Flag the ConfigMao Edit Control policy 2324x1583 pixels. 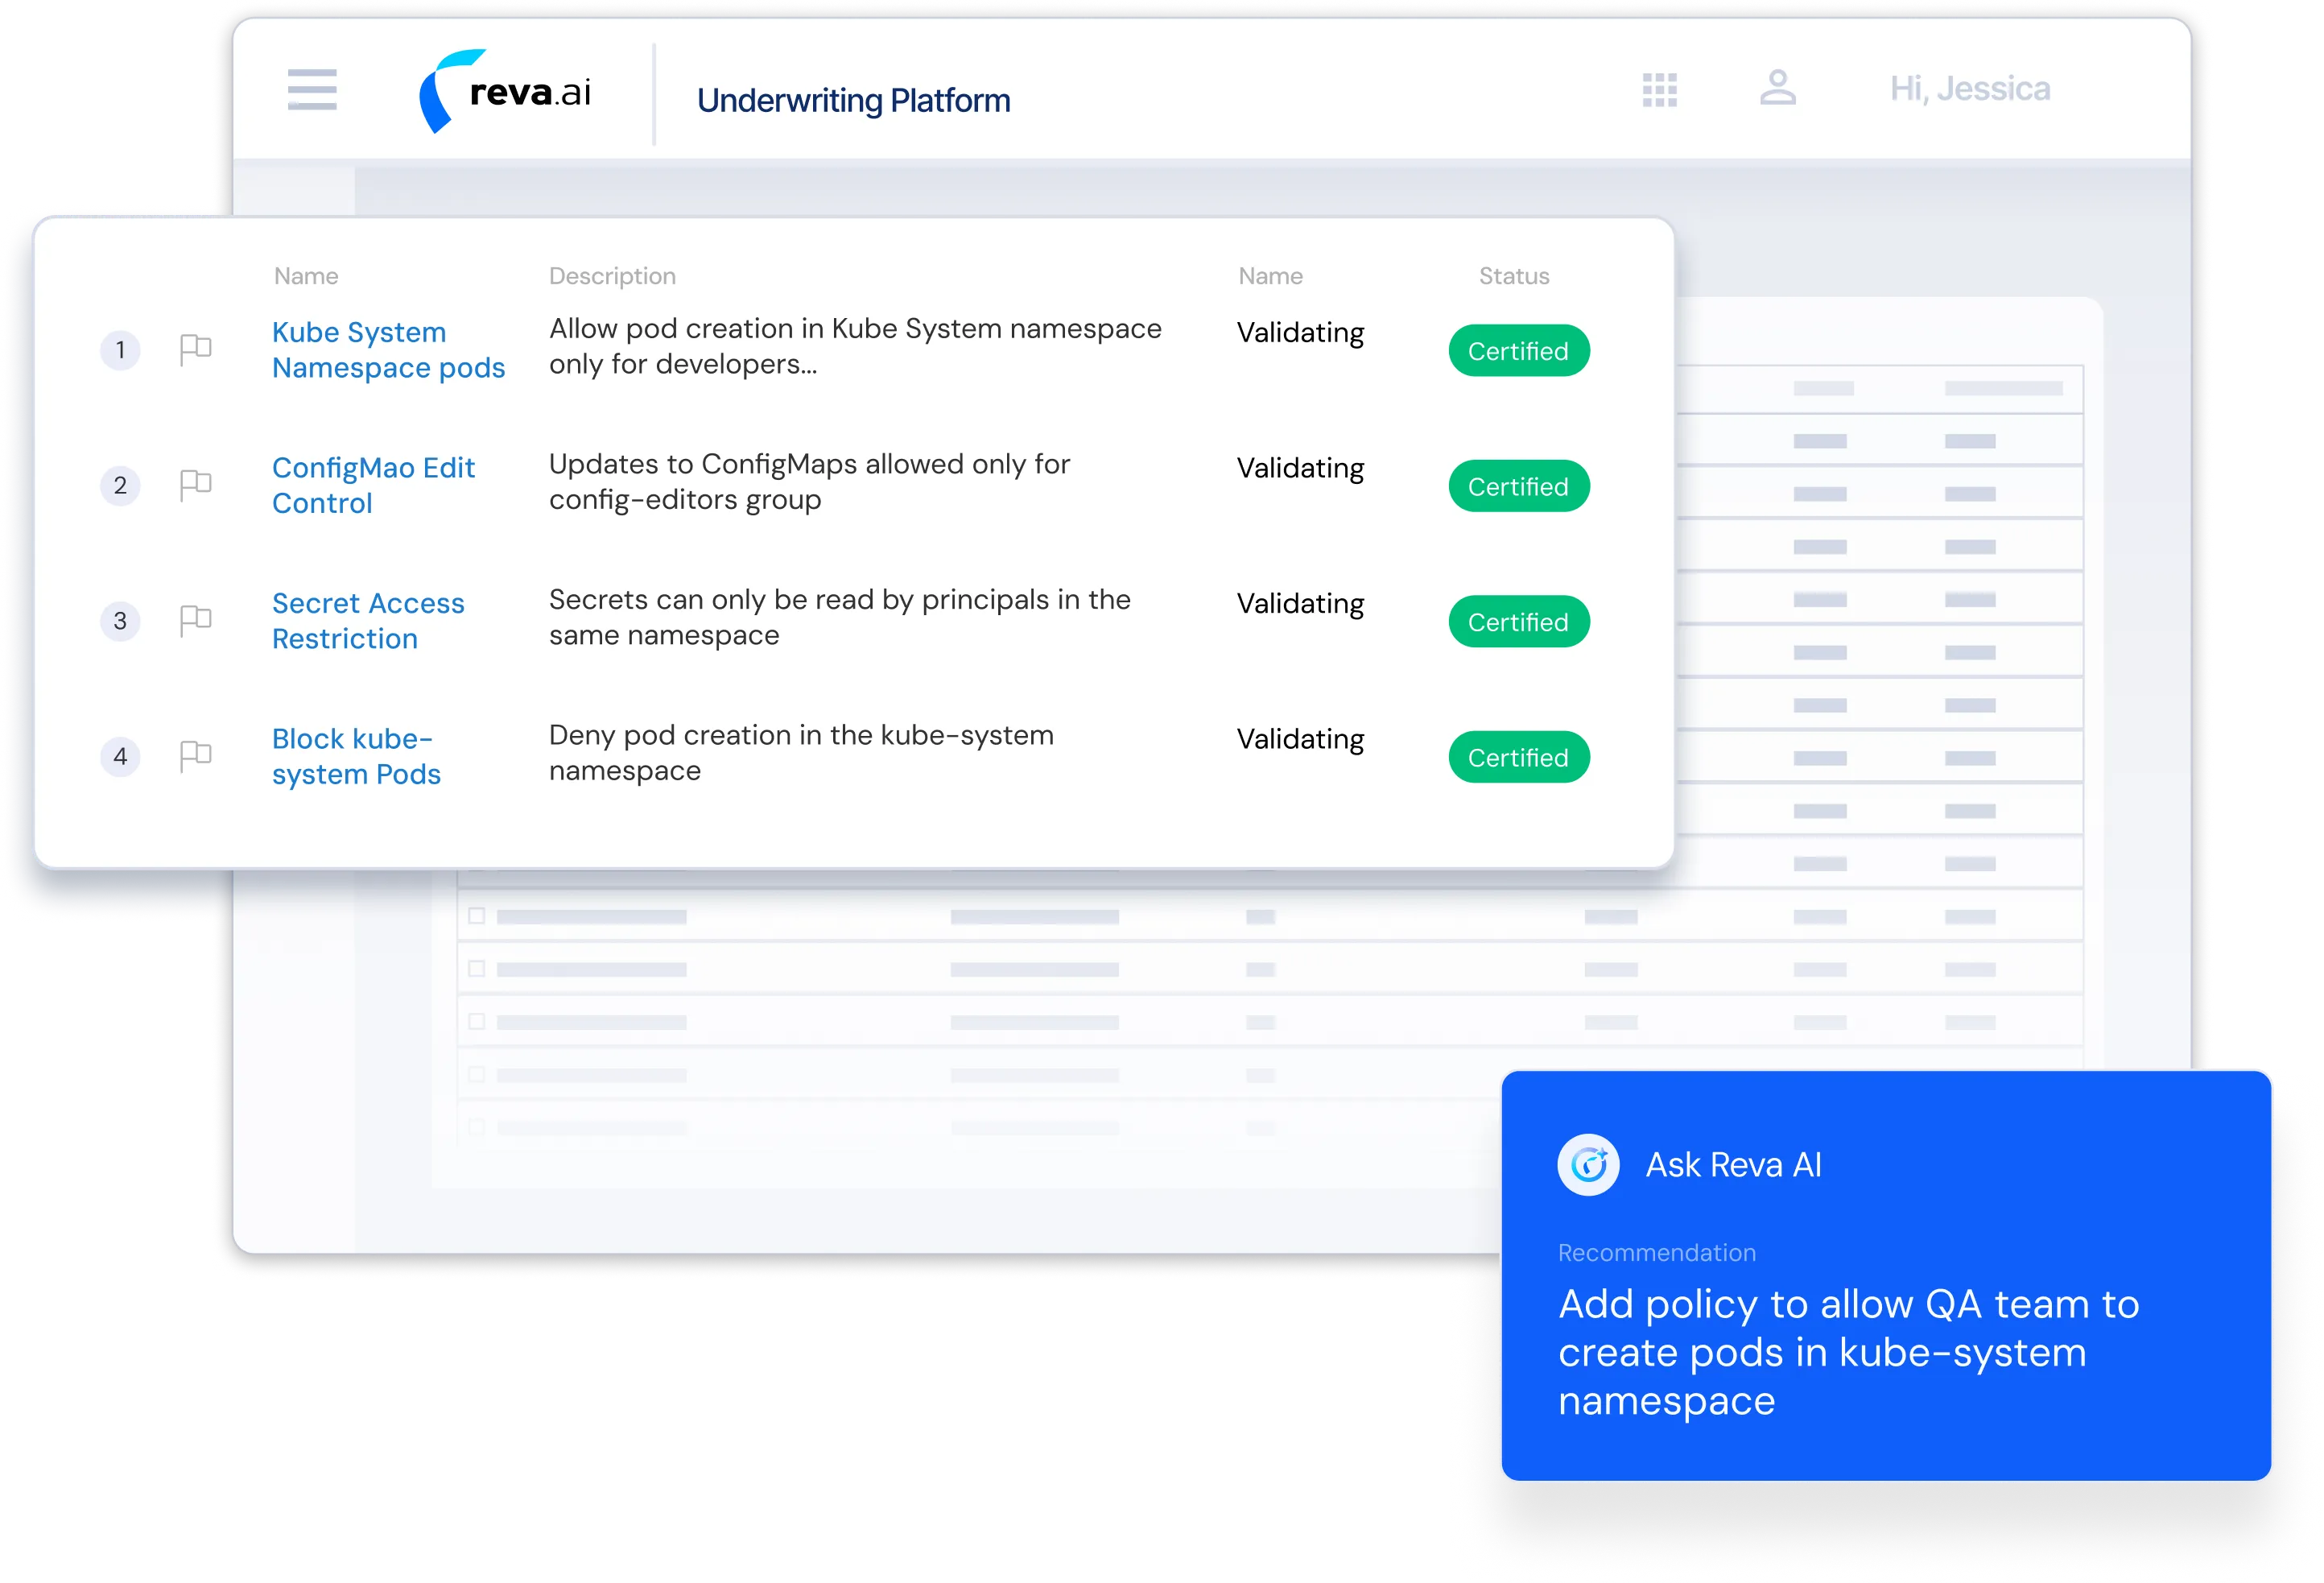click(x=195, y=485)
